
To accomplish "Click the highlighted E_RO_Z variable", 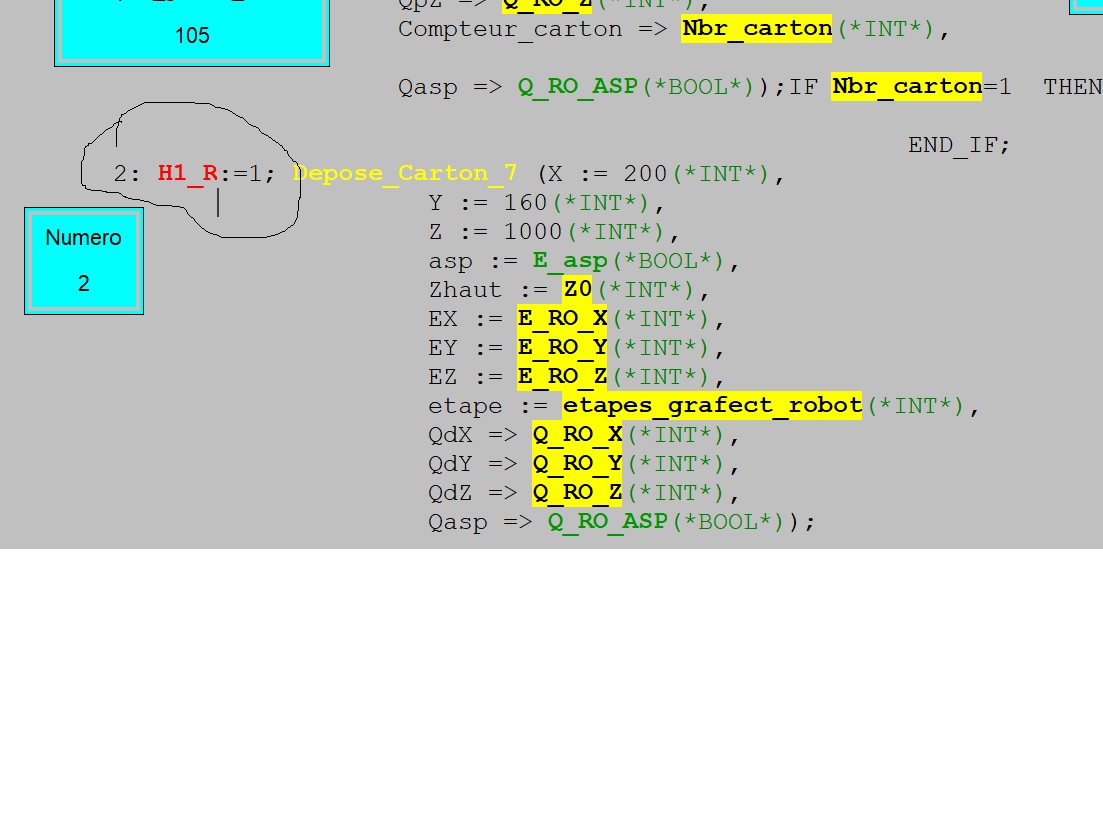I will click(562, 377).
